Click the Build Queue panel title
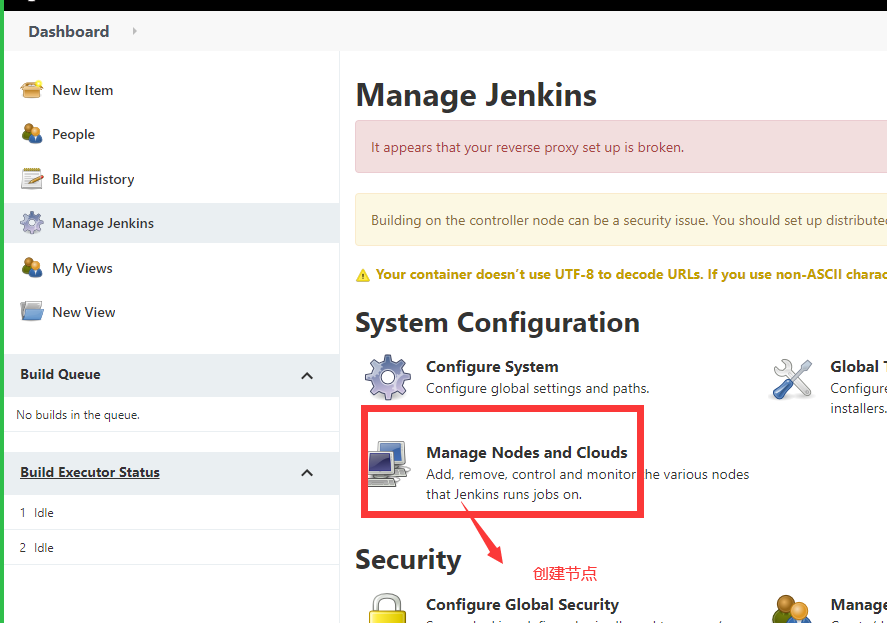This screenshot has width=887, height=623. 61,374
